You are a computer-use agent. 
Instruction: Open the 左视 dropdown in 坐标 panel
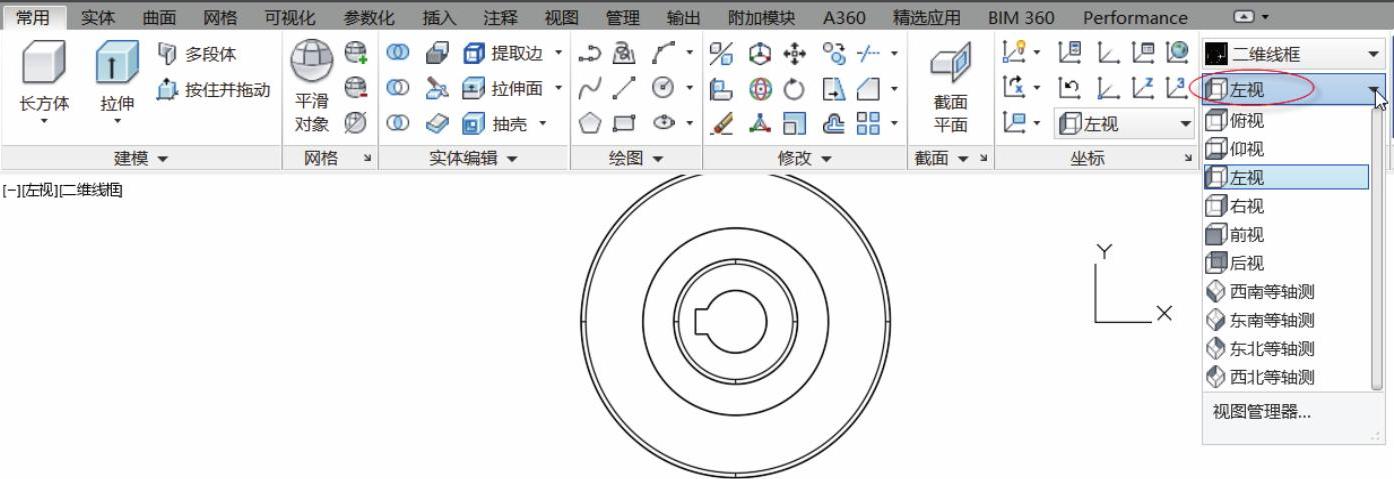coord(1126,124)
